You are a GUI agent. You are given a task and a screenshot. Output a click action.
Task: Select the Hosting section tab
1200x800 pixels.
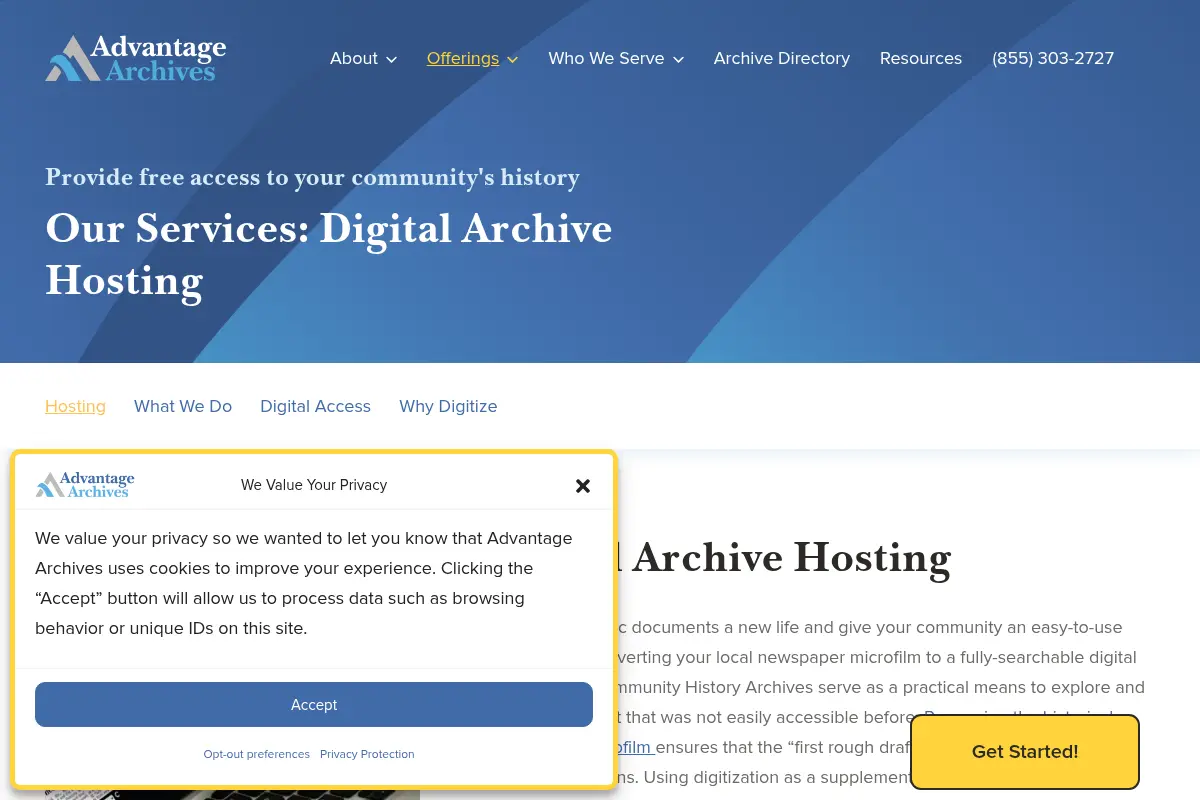click(75, 406)
